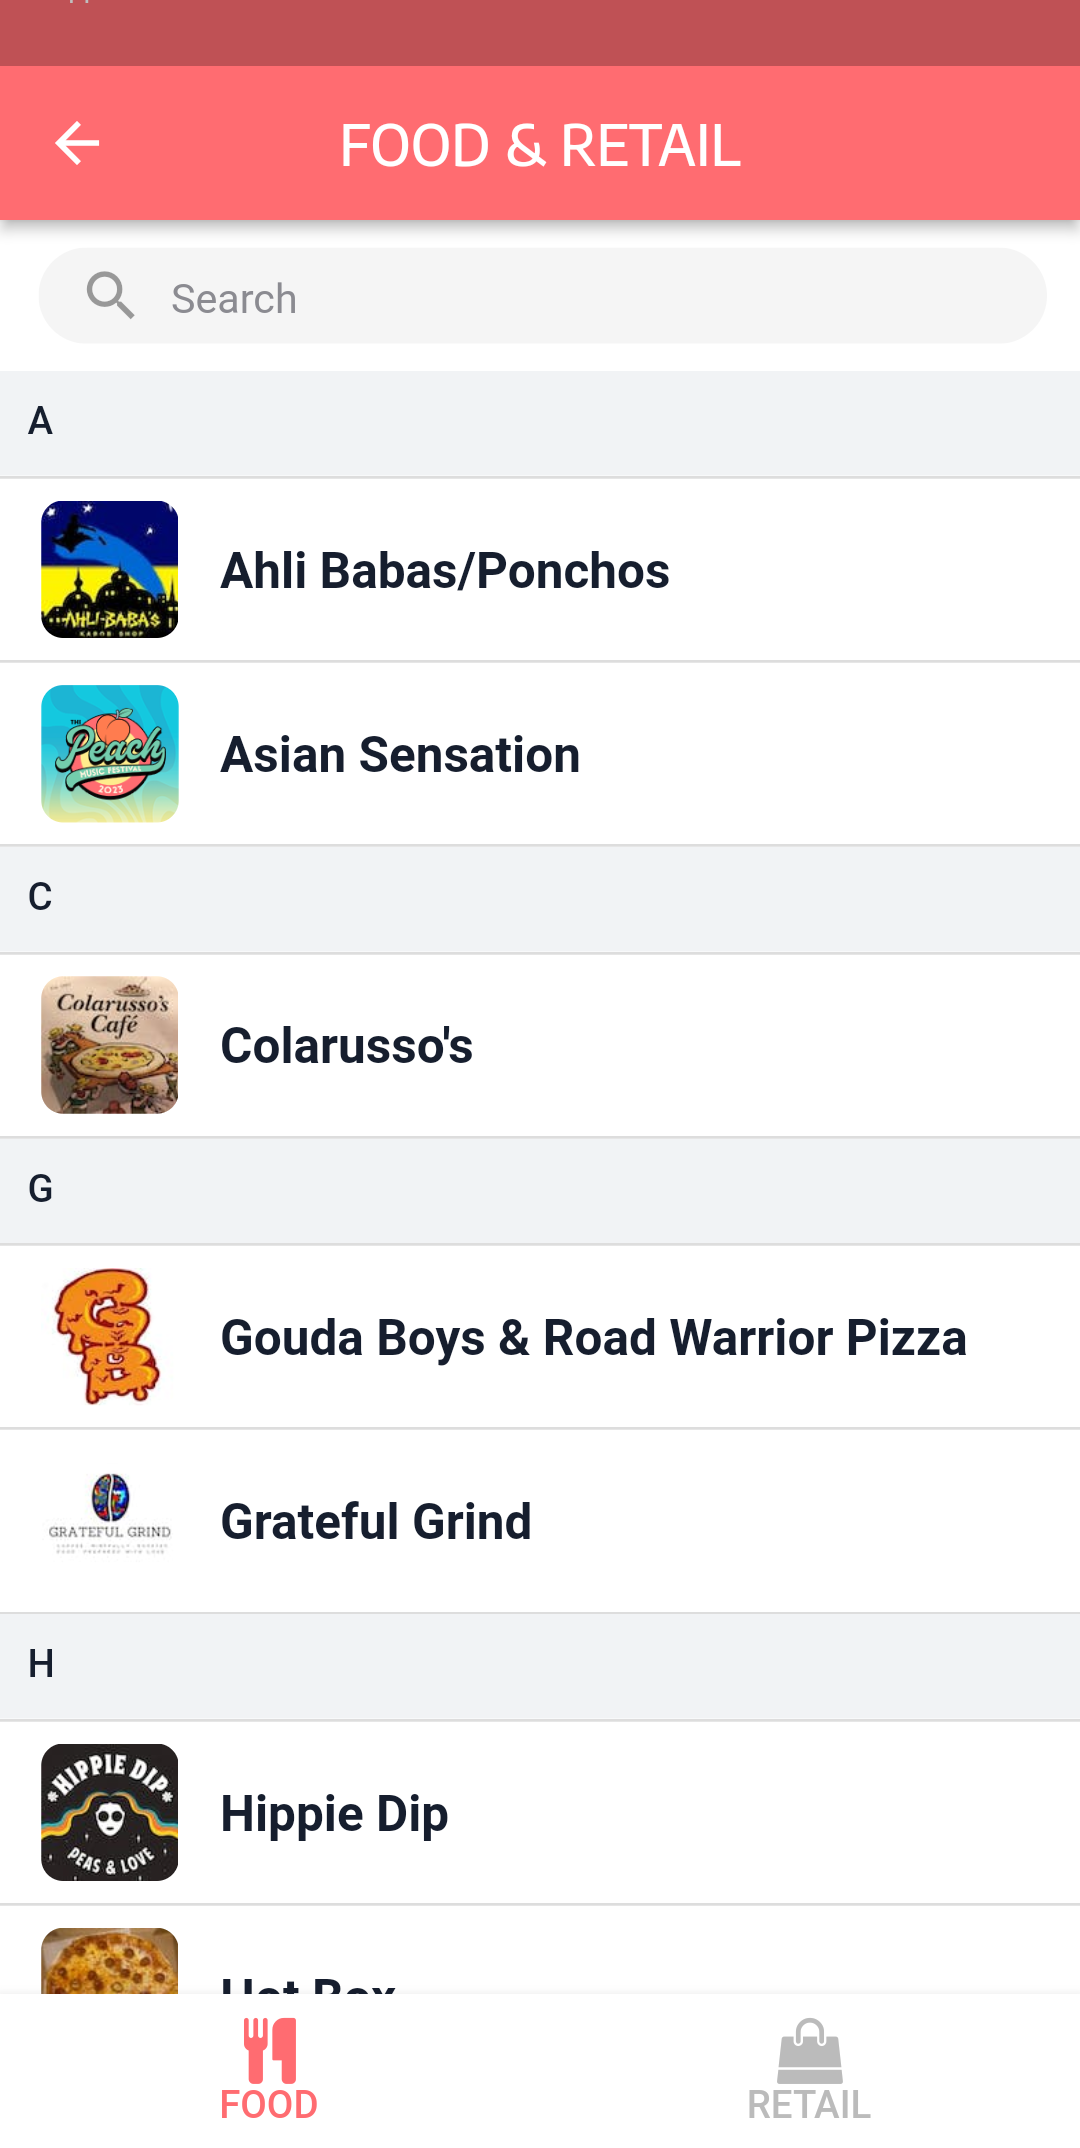Image resolution: width=1080 pixels, height=2148 pixels.
Task: Tap the Hippie Dip logo icon
Action: point(110,1812)
